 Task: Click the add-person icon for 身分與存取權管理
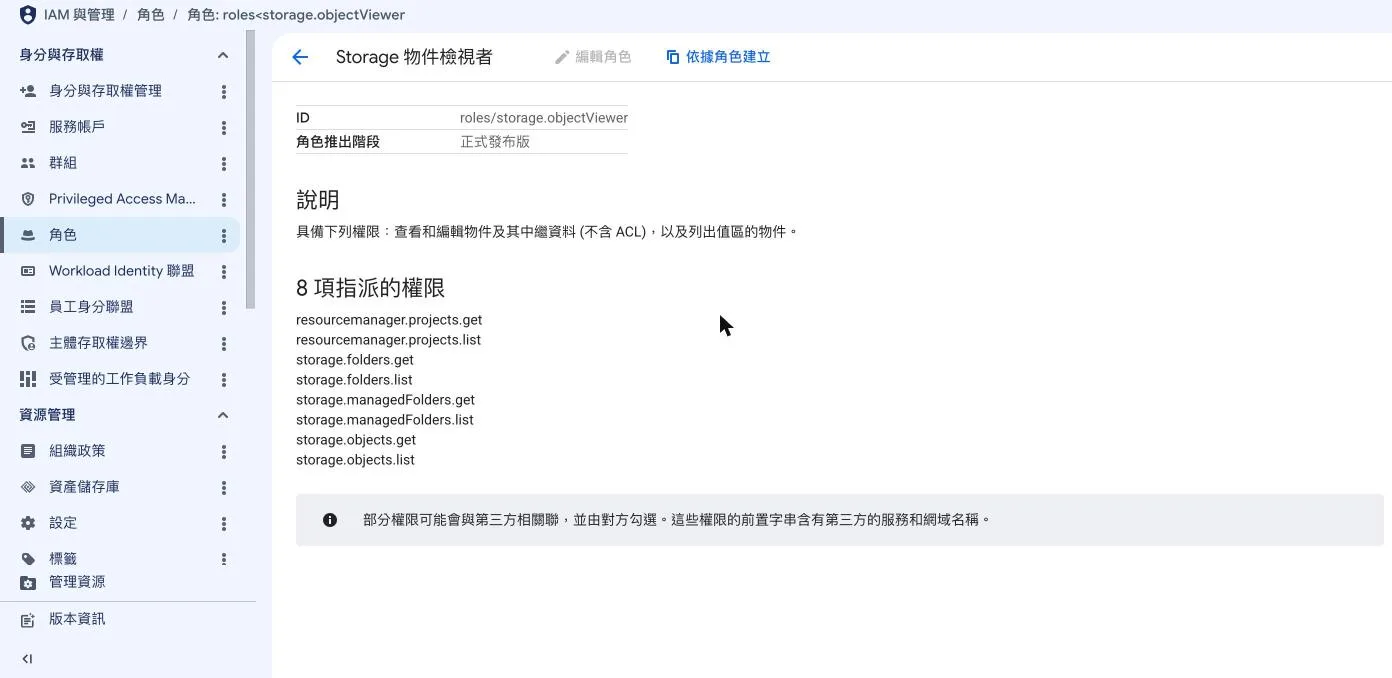[x=28, y=91]
